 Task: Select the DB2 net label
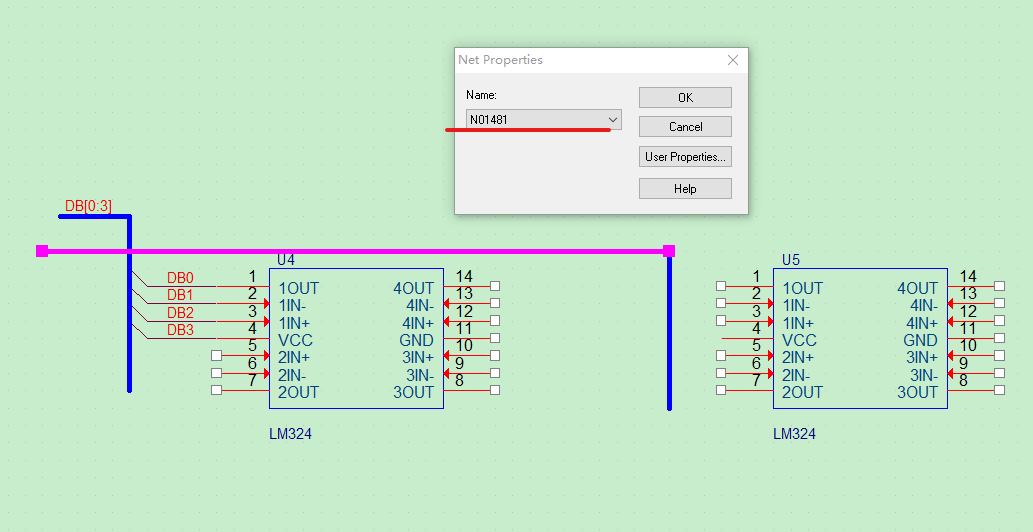(180, 313)
